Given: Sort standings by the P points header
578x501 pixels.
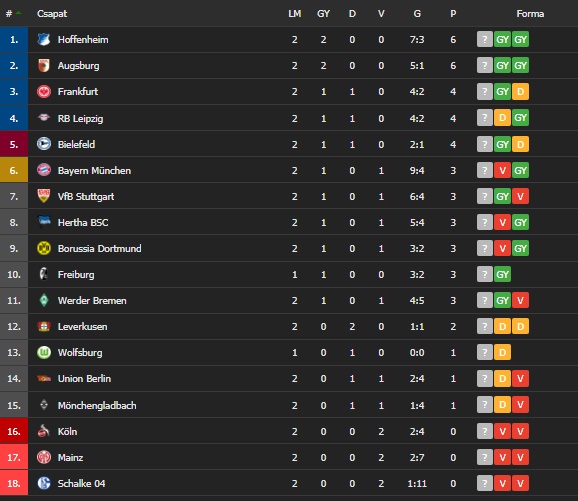Looking at the screenshot, I should [x=453, y=14].
